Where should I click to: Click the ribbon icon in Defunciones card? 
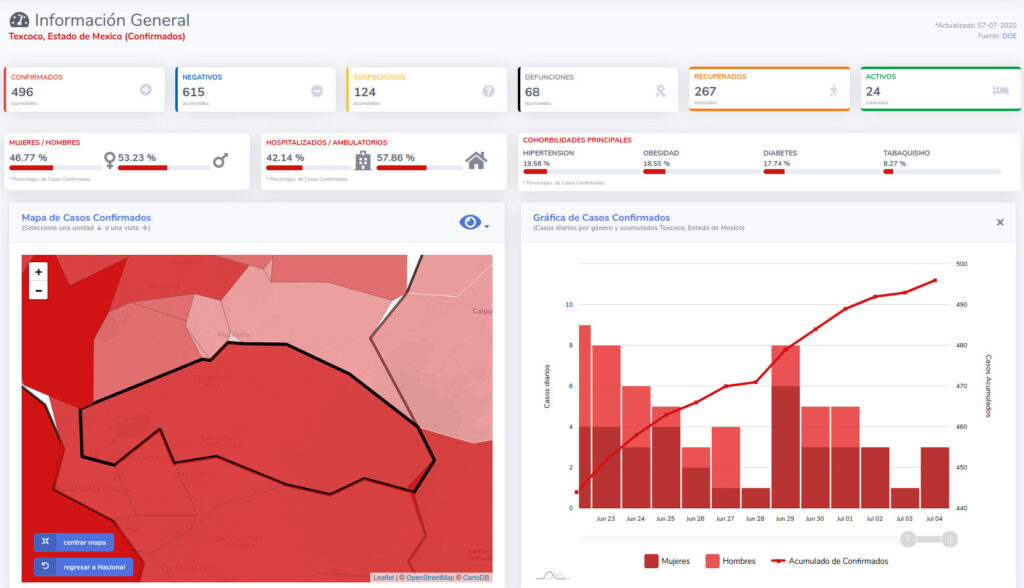[659, 91]
